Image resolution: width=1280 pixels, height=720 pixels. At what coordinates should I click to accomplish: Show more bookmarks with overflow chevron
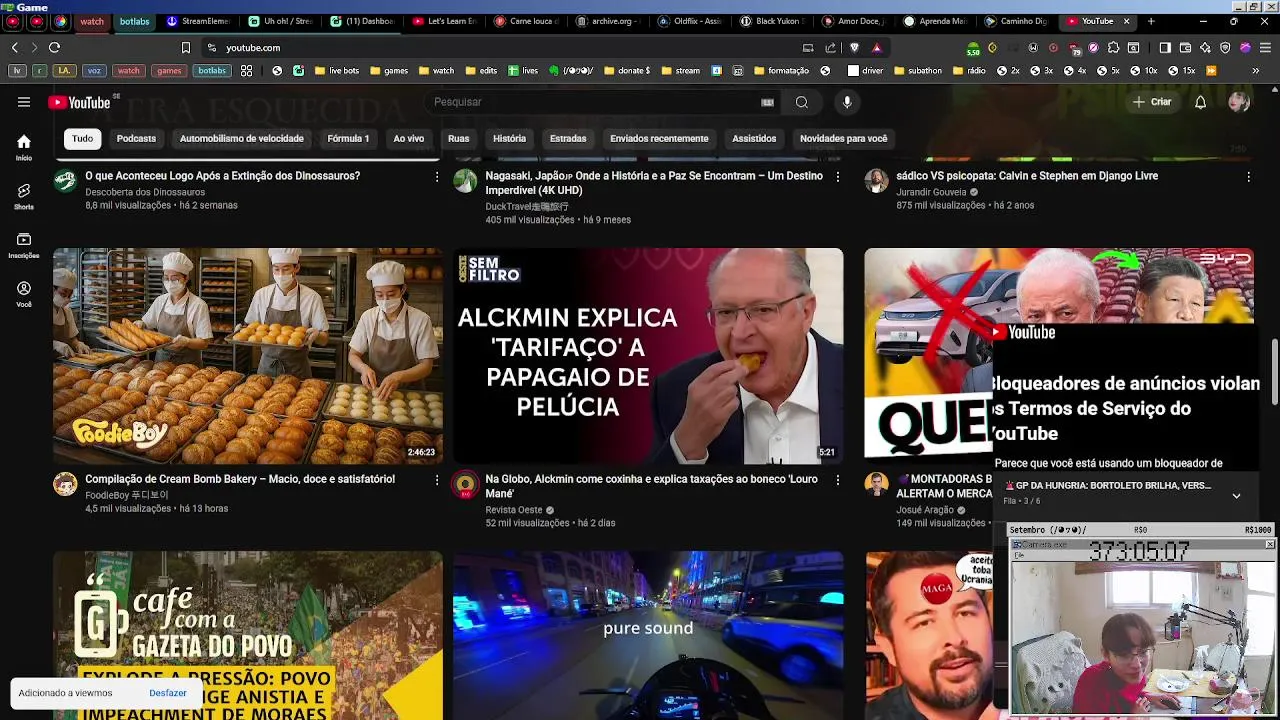coord(1255,71)
